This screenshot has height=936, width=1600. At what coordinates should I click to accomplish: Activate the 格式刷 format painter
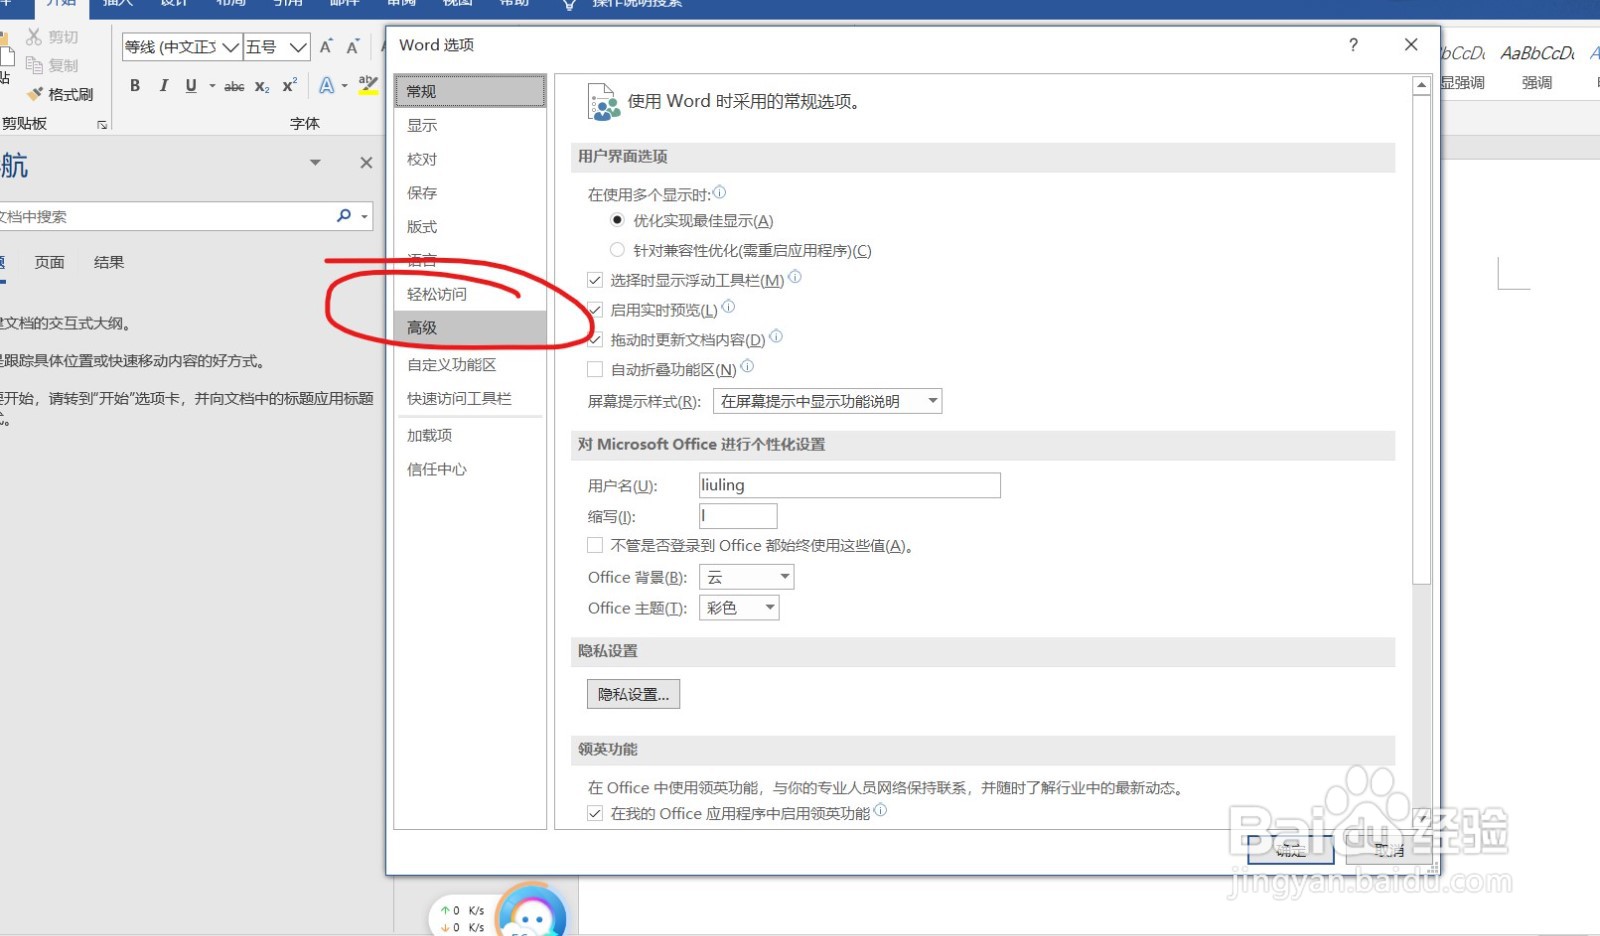(x=60, y=94)
